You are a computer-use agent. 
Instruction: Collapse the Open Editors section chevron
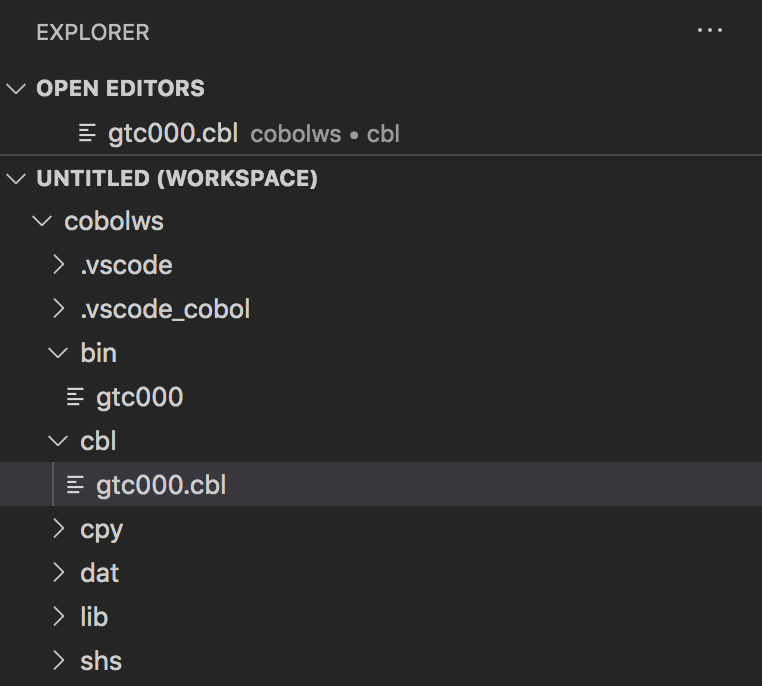16,88
